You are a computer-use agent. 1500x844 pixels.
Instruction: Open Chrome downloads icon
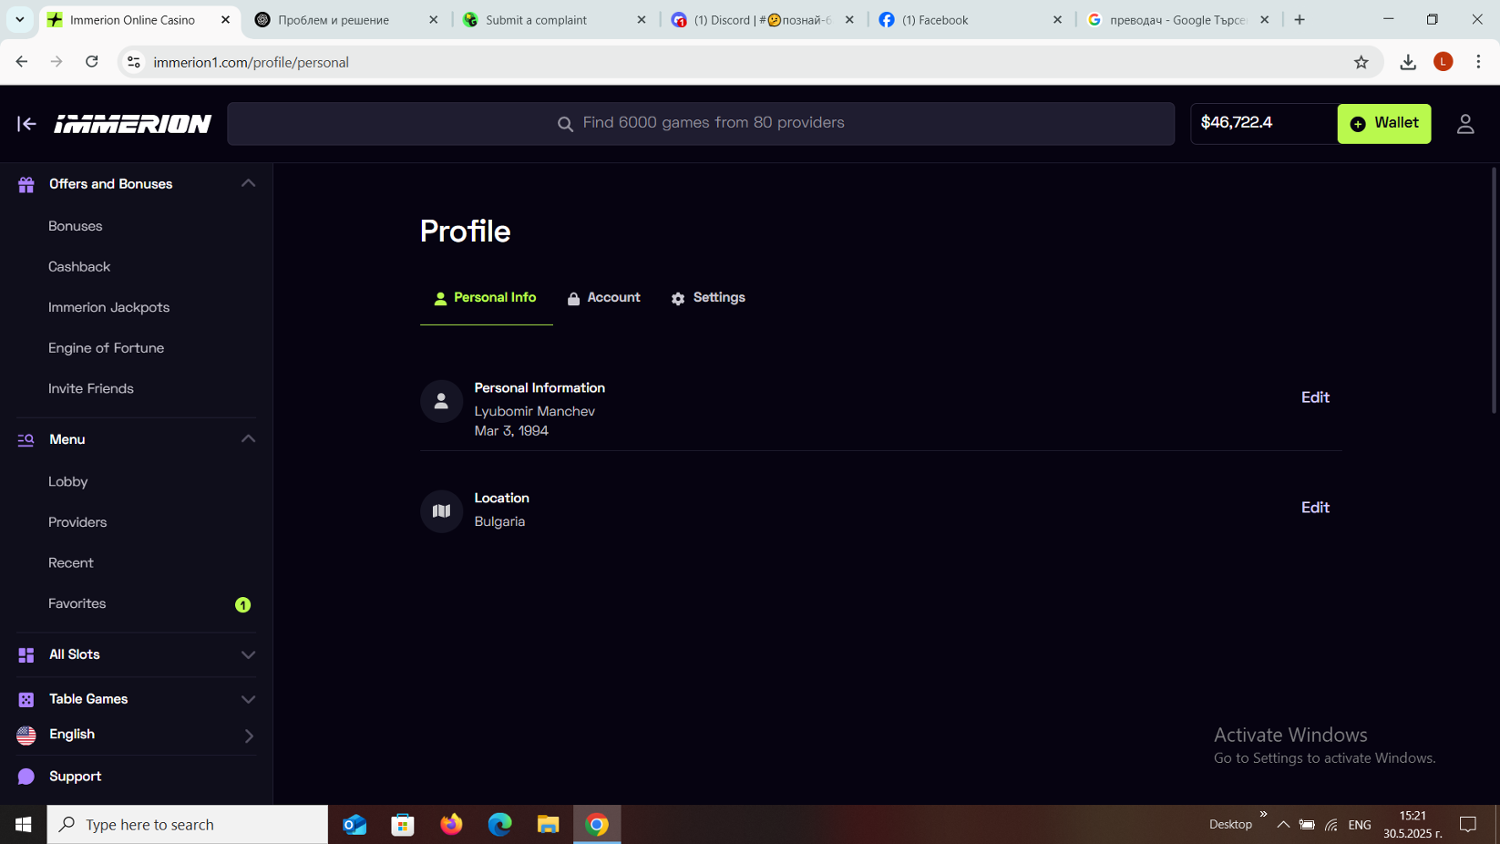(x=1408, y=62)
